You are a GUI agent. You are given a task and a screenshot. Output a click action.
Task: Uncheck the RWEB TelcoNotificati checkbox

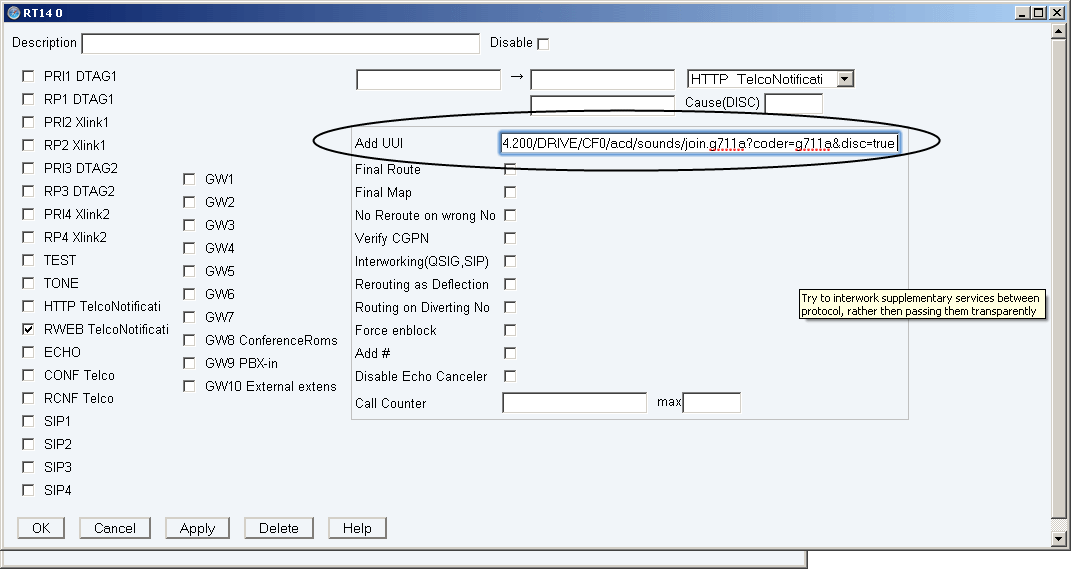coord(28,329)
